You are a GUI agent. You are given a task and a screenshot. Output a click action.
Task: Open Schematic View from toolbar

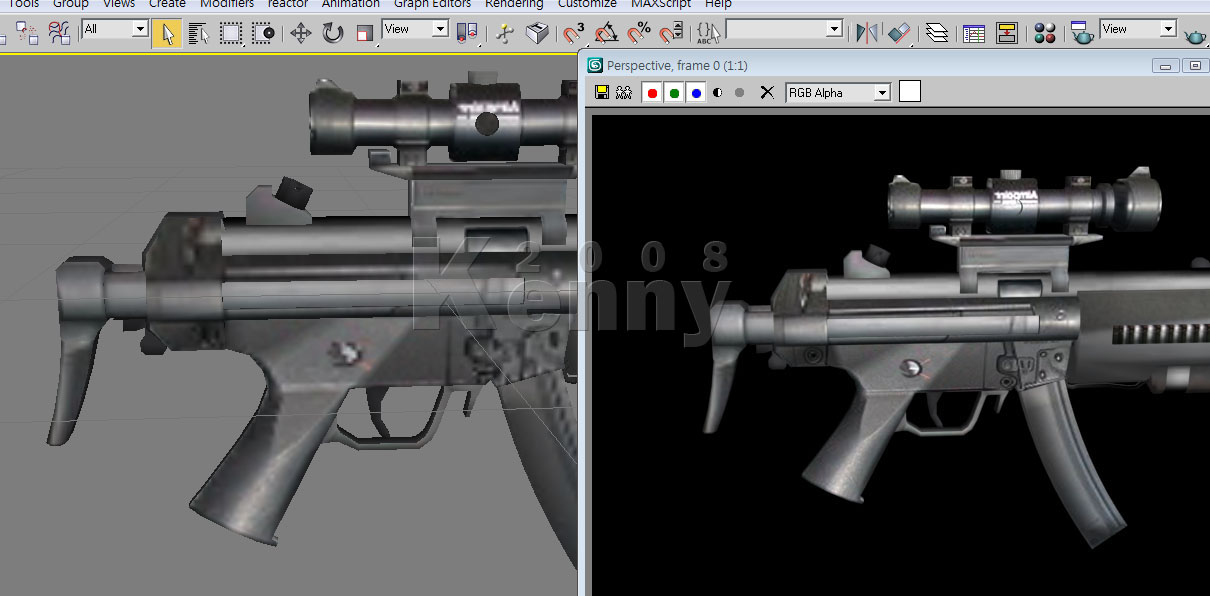pos(1007,33)
